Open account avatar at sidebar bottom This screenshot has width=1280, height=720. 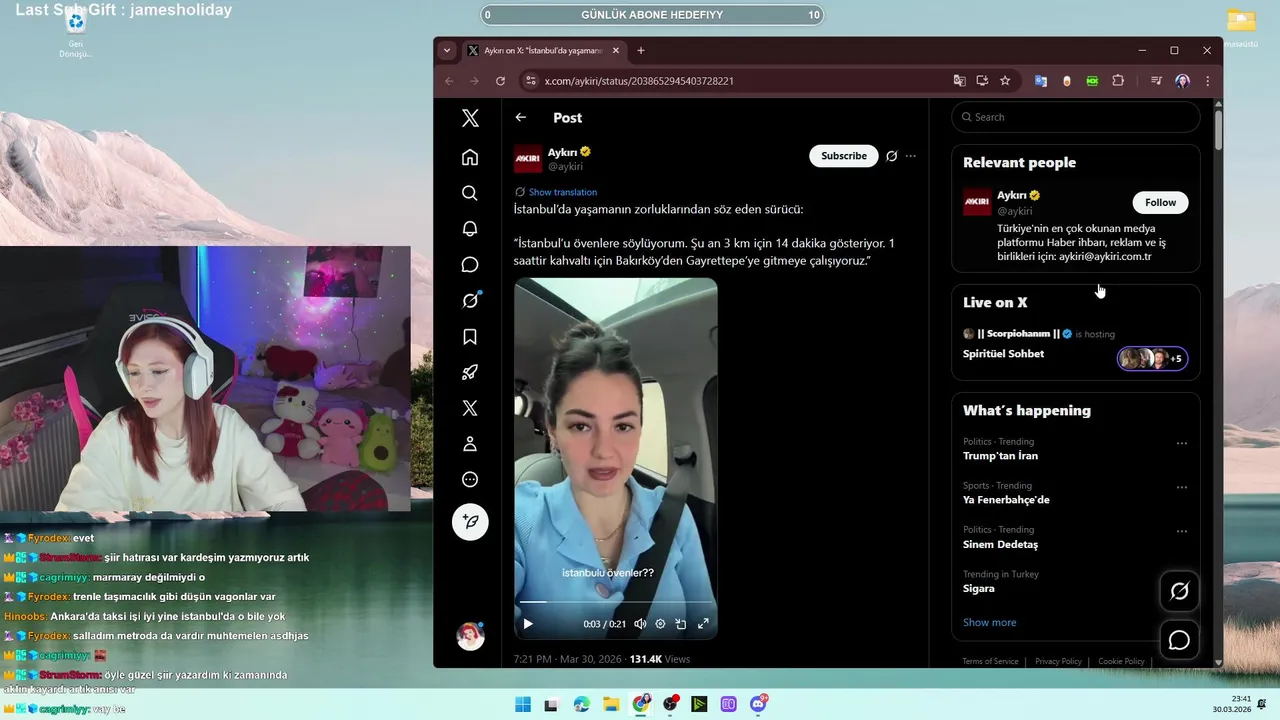coord(470,636)
